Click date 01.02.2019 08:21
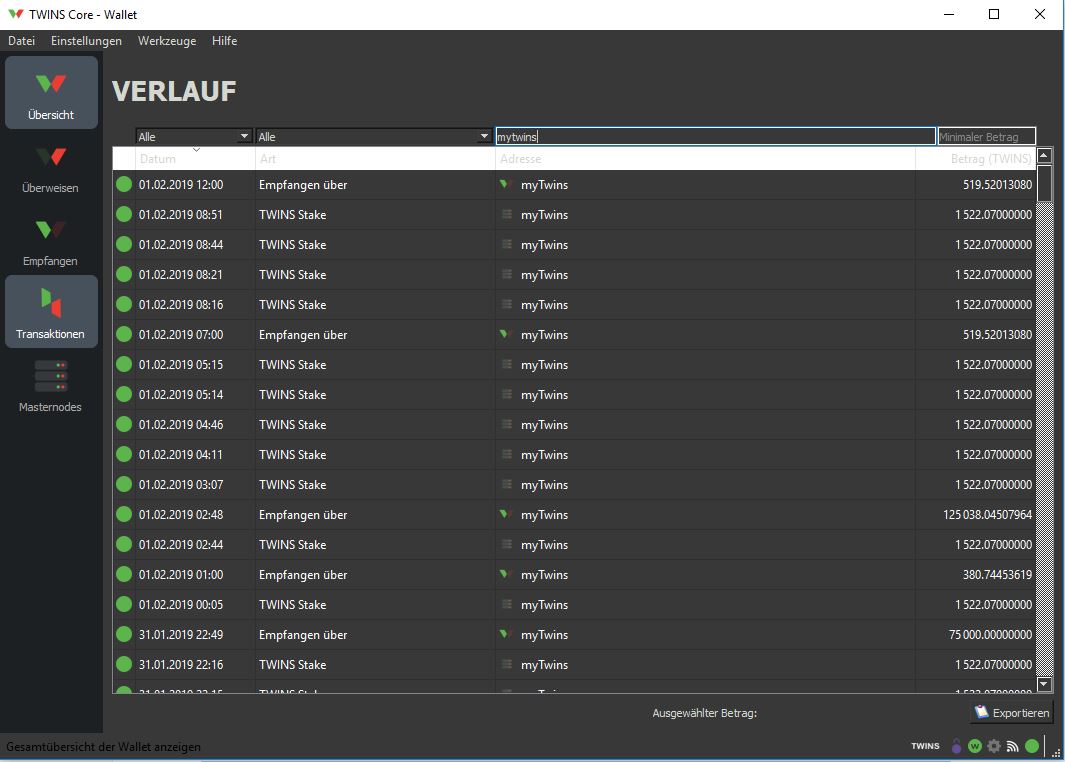 click(x=181, y=274)
